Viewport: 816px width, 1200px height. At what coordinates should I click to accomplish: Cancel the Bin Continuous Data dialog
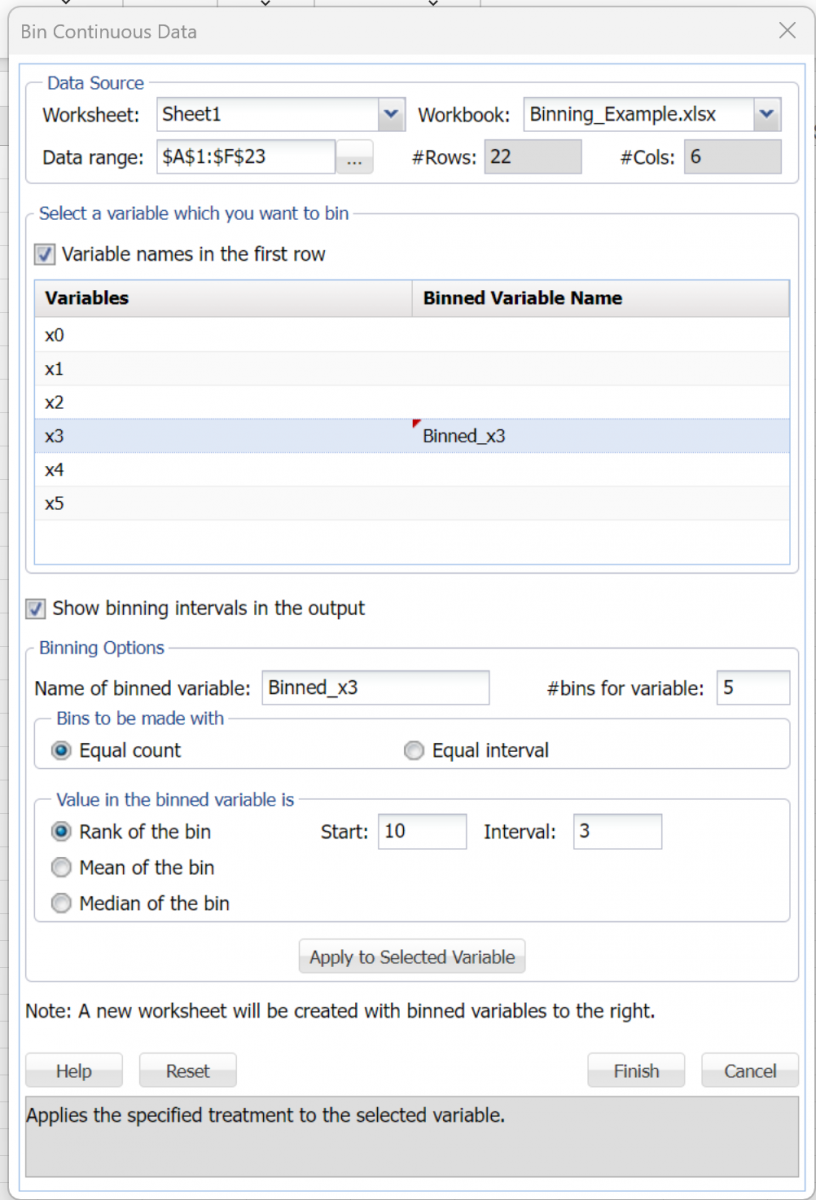[x=749, y=1069]
